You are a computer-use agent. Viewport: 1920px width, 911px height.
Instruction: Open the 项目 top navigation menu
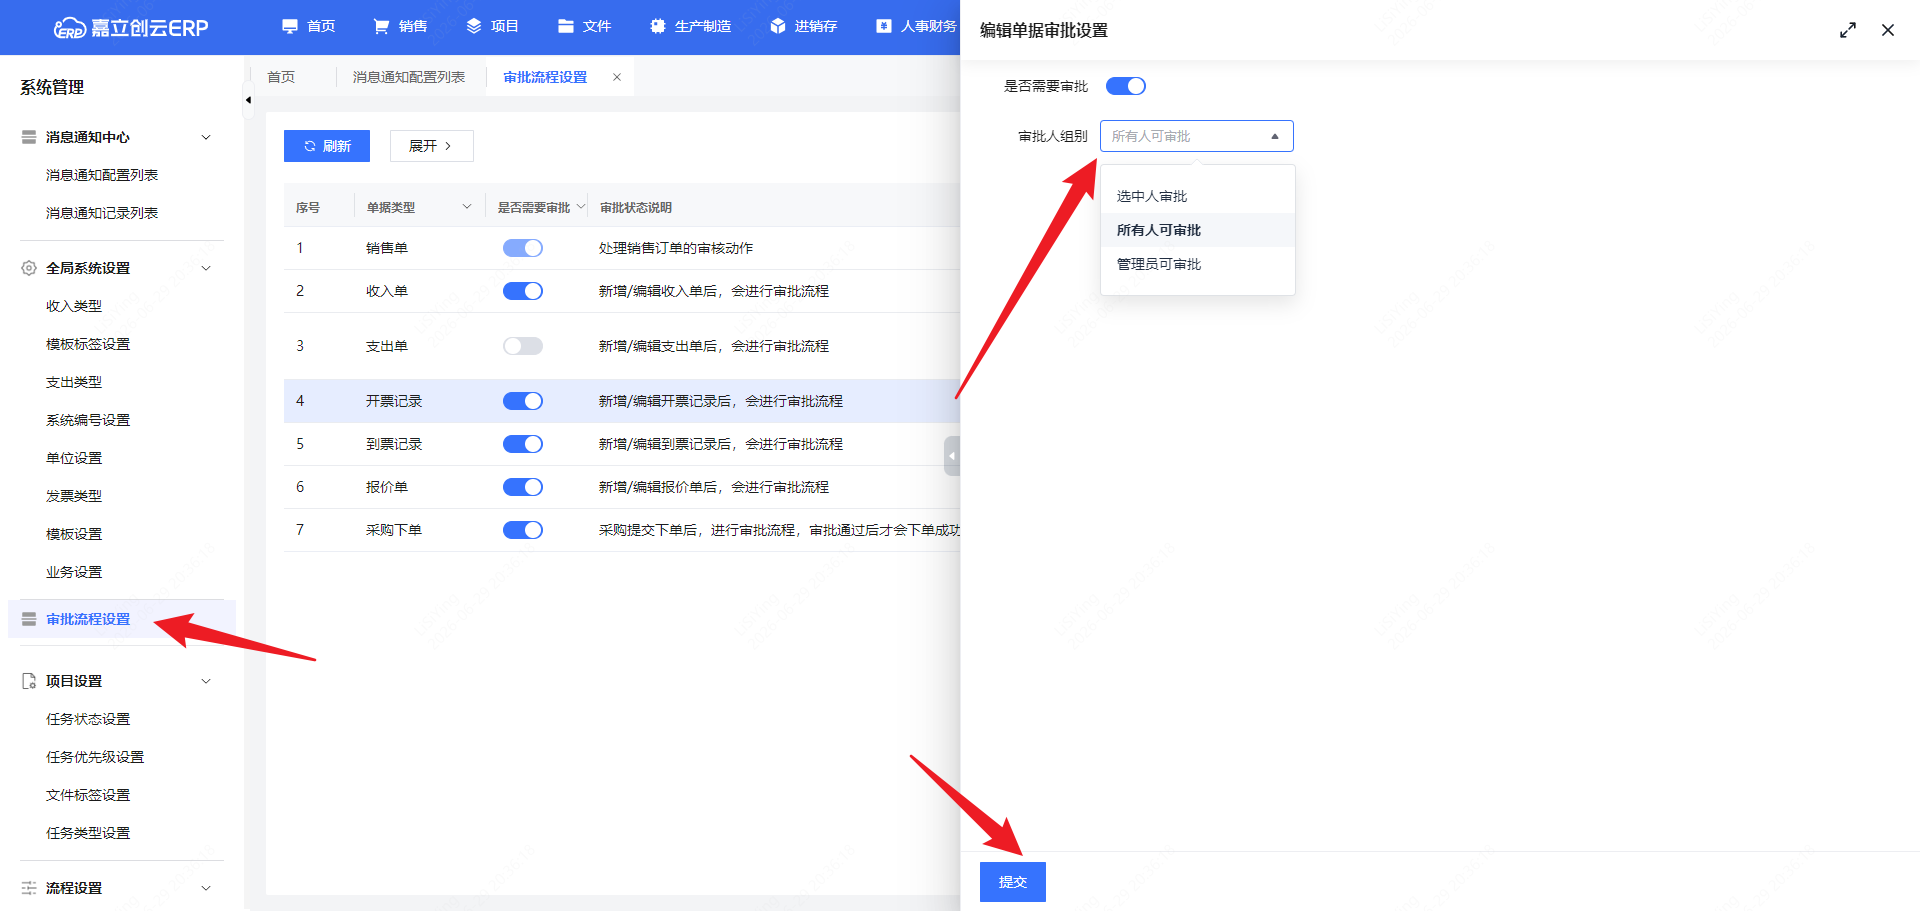493,26
